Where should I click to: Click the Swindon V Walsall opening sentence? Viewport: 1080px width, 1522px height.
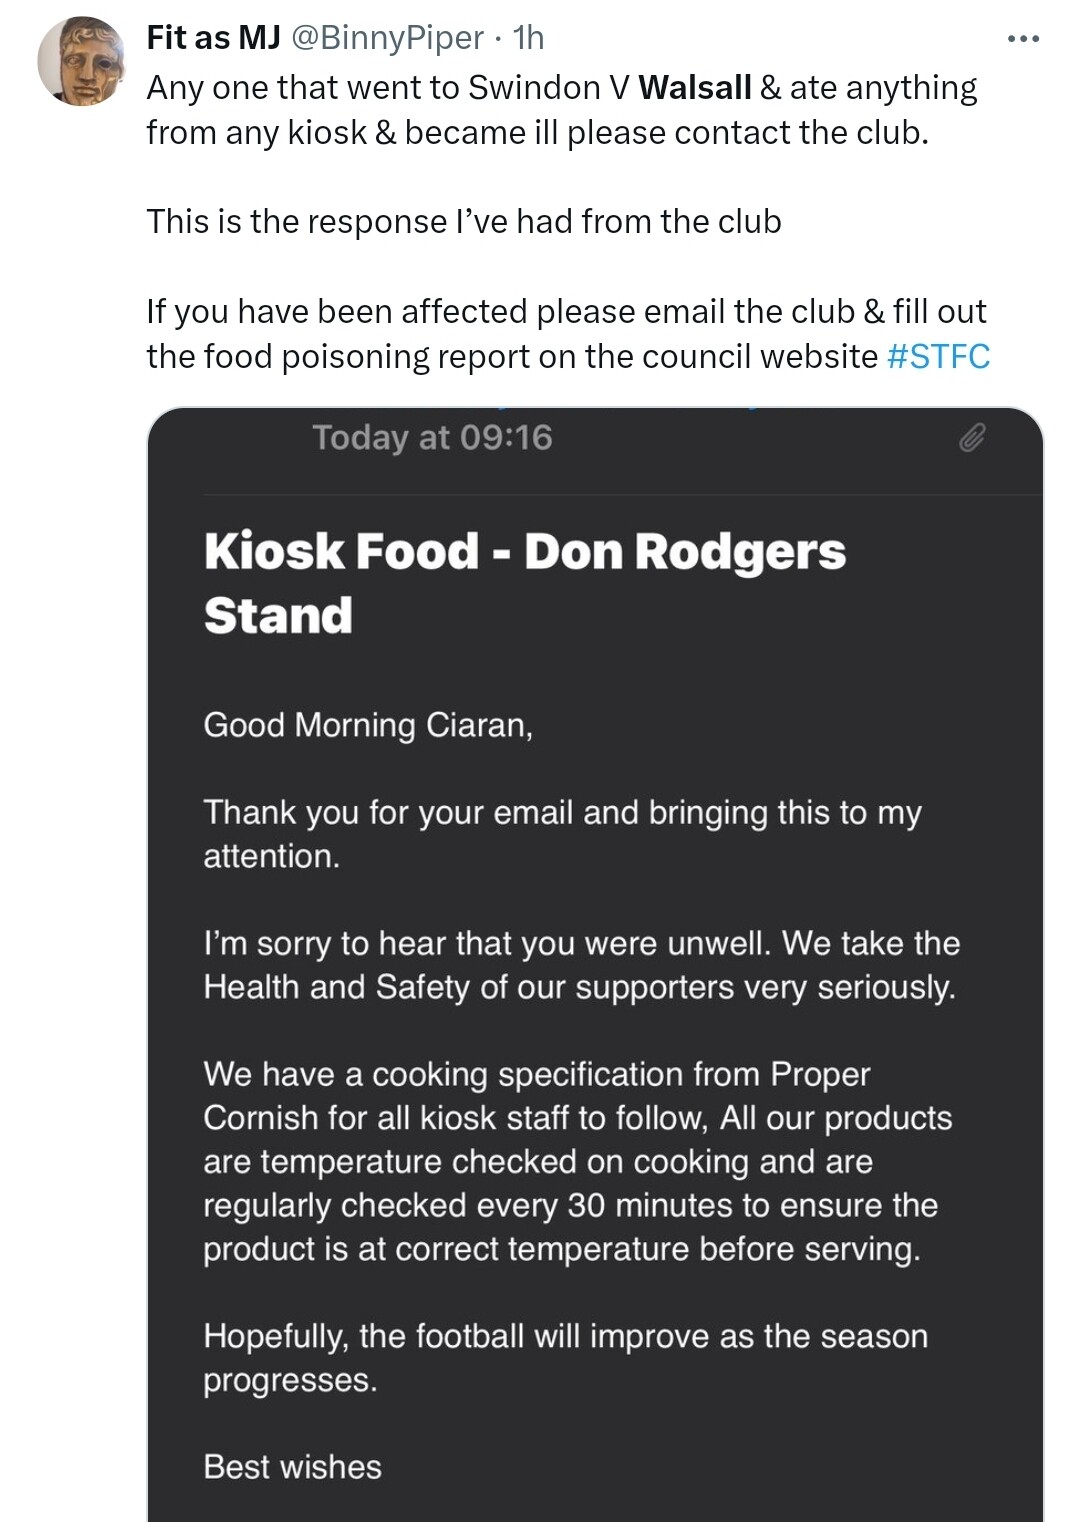tap(562, 110)
